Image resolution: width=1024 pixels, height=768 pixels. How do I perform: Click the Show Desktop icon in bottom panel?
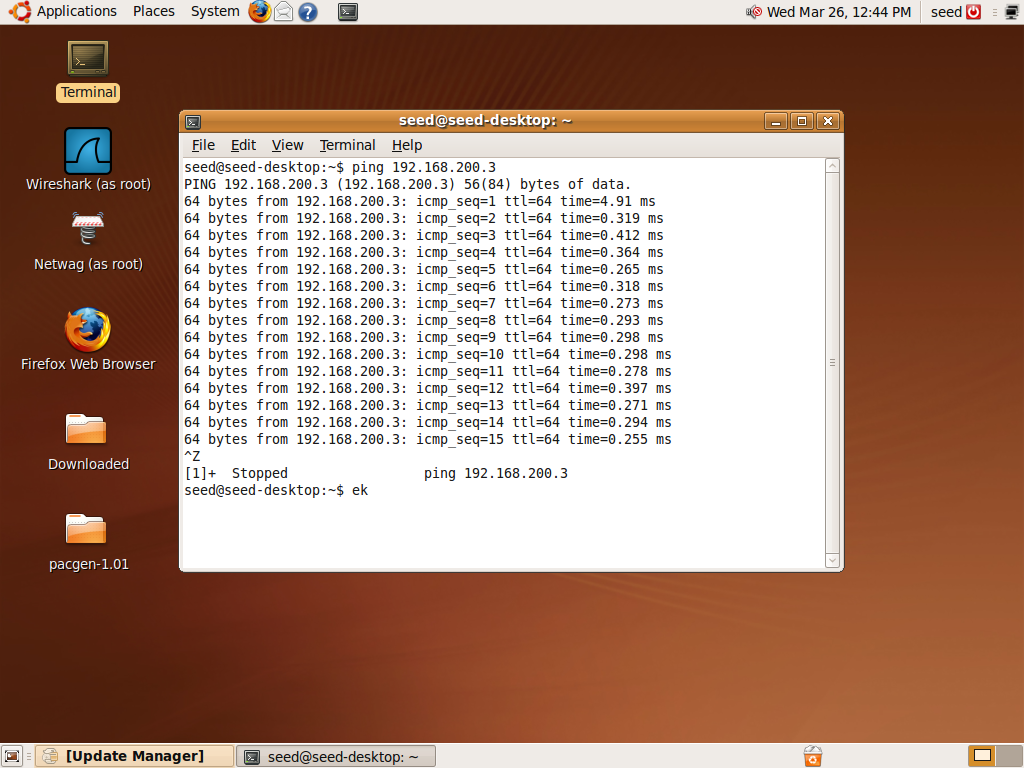point(12,756)
